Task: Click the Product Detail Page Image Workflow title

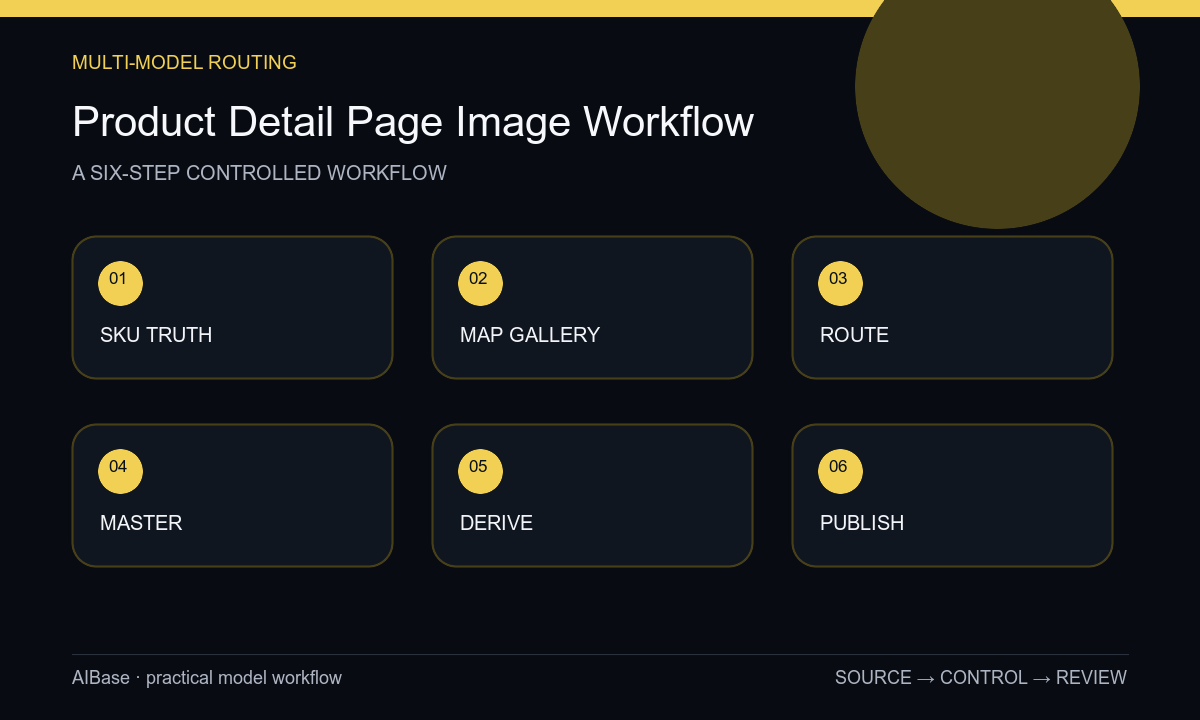Action: [x=413, y=122]
